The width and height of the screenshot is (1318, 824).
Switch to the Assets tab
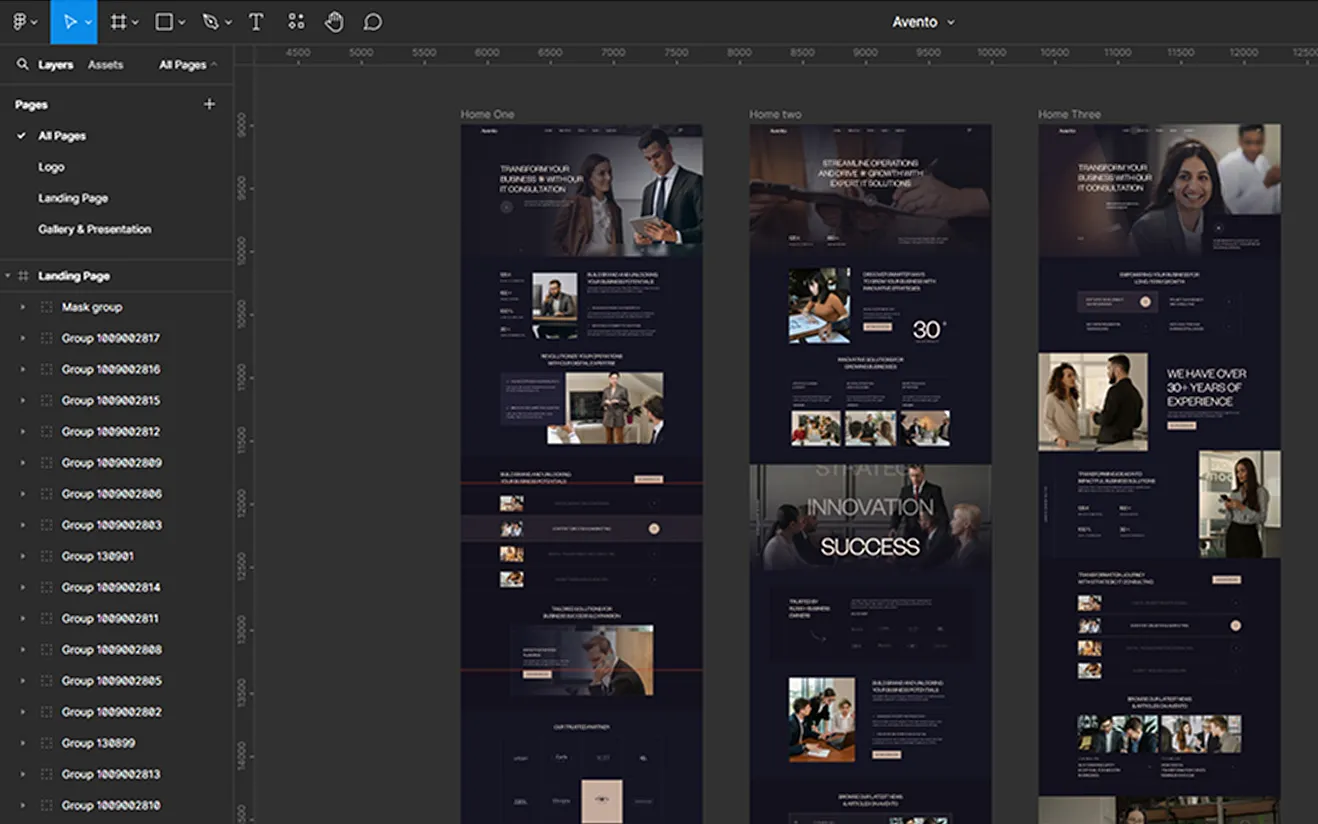(x=105, y=65)
